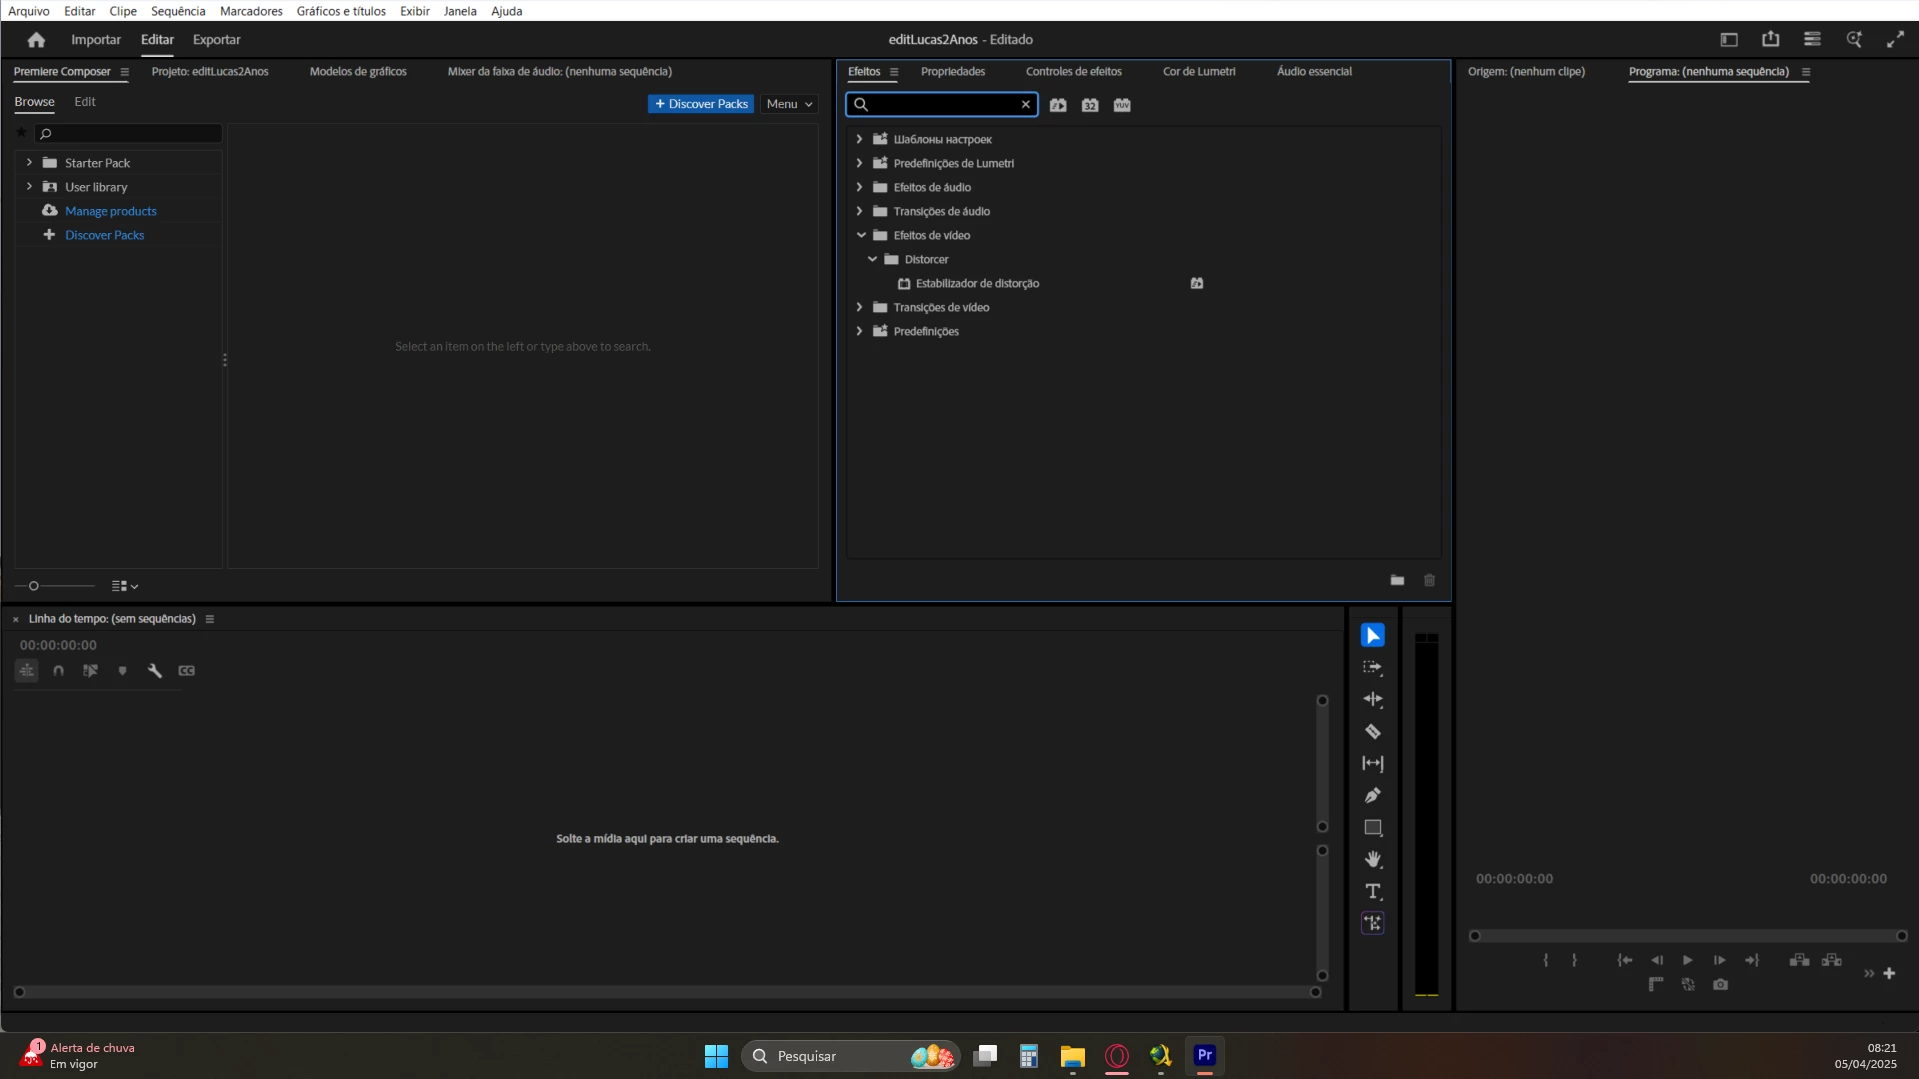This screenshot has width=1919, height=1079.
Task: Select the Pen tool
Action: tap(1372, 795)
